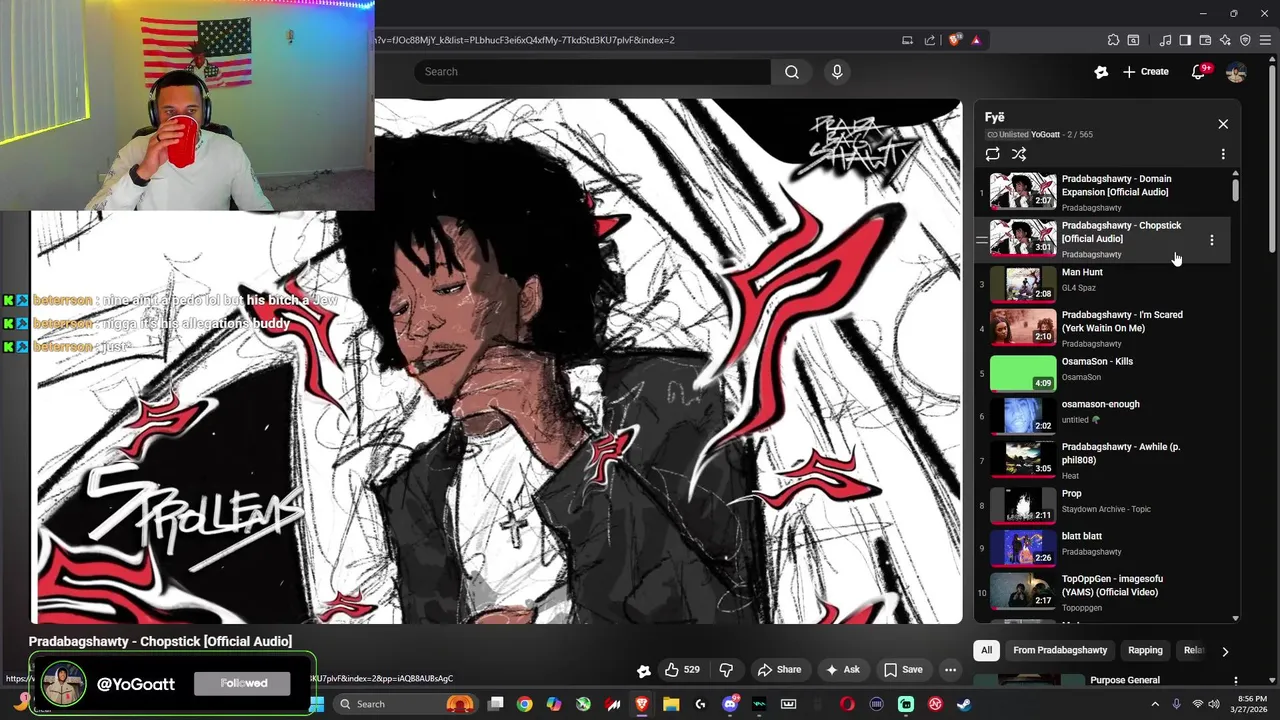
Task: Open three-dot menu for Purpose General video
Action: pos(1236,680)
